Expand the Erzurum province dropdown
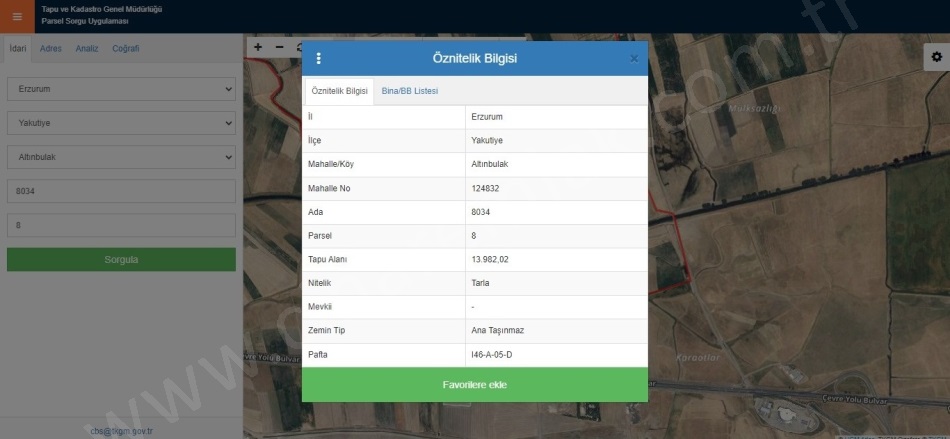This screenshot has width=950, height=439. click(x=121, y=90)
